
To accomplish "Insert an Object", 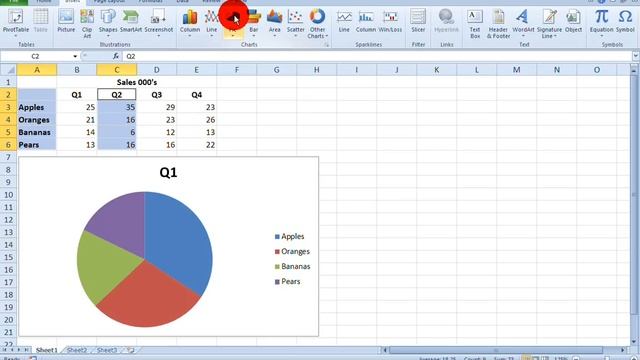I will coord(573,21).
